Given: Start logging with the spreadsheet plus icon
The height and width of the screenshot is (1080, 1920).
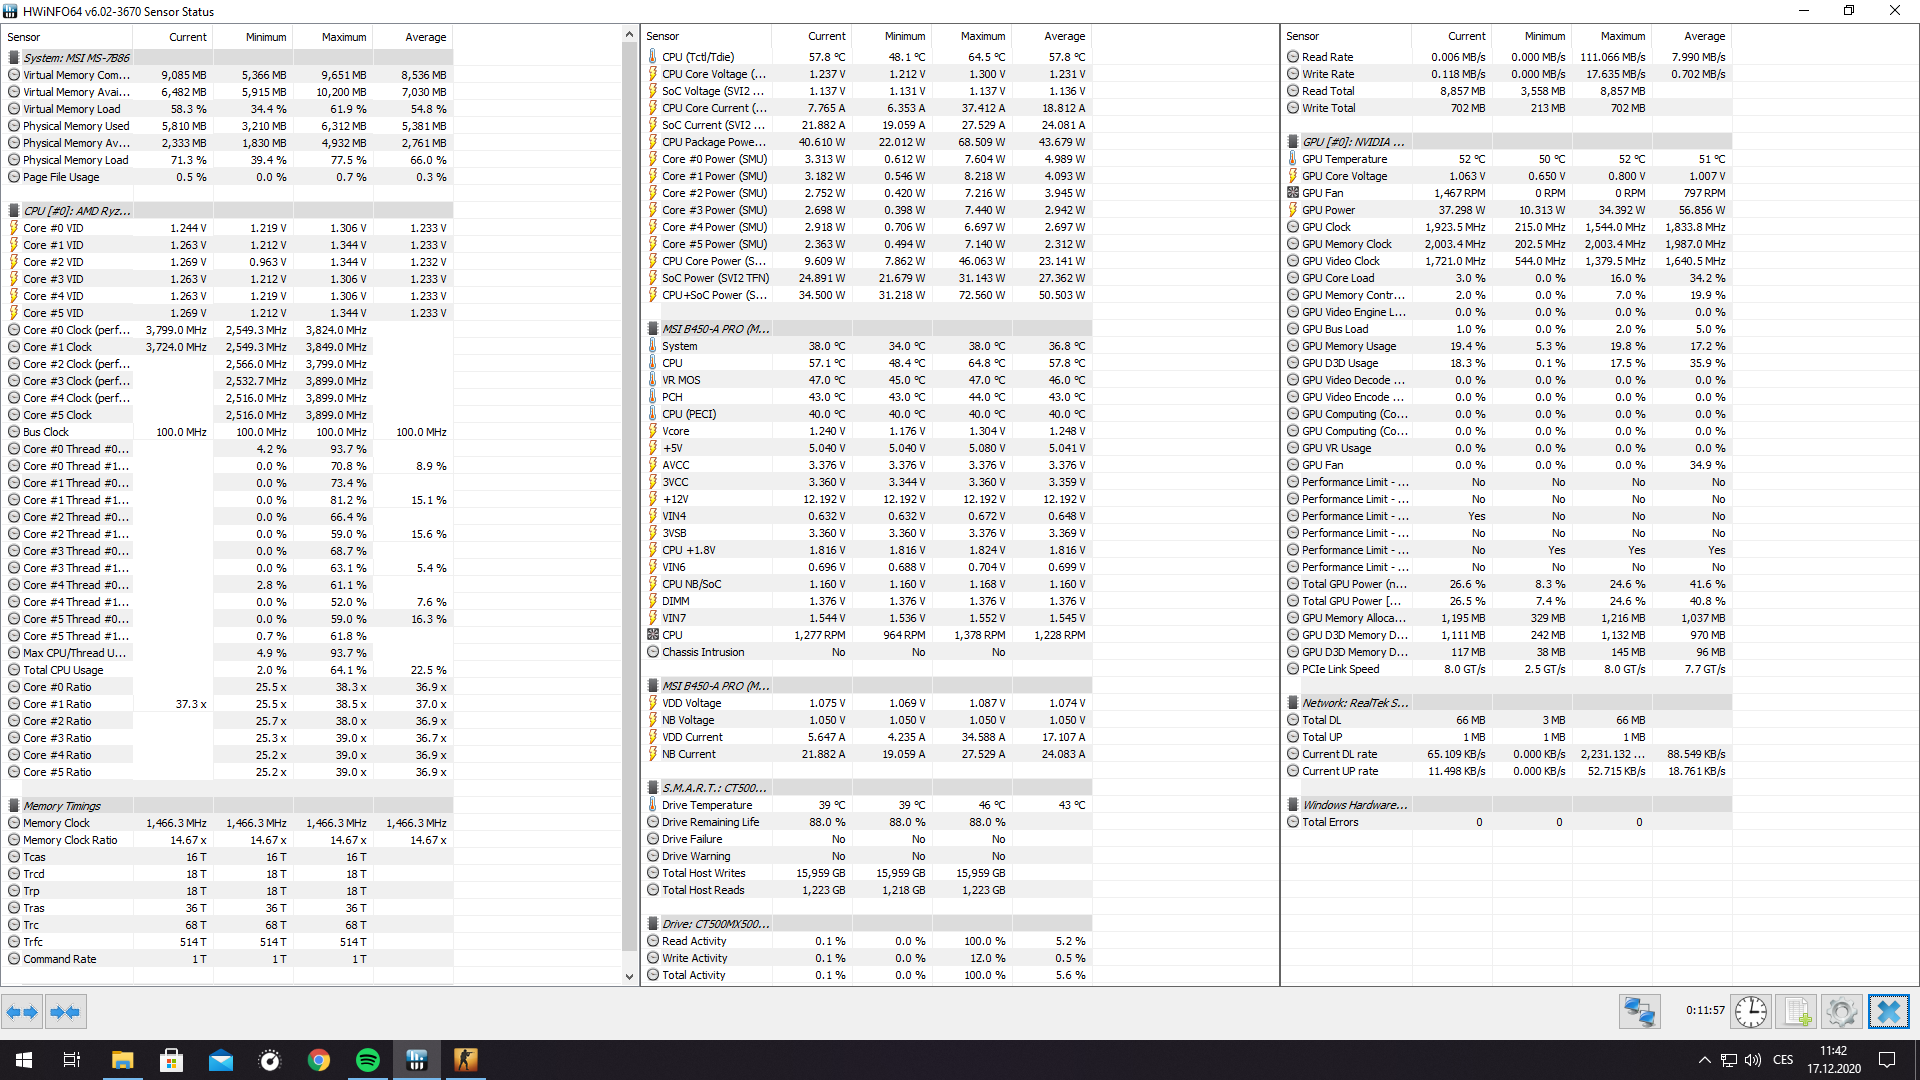Looking at the screenshot, I should coord(1796,1012).
